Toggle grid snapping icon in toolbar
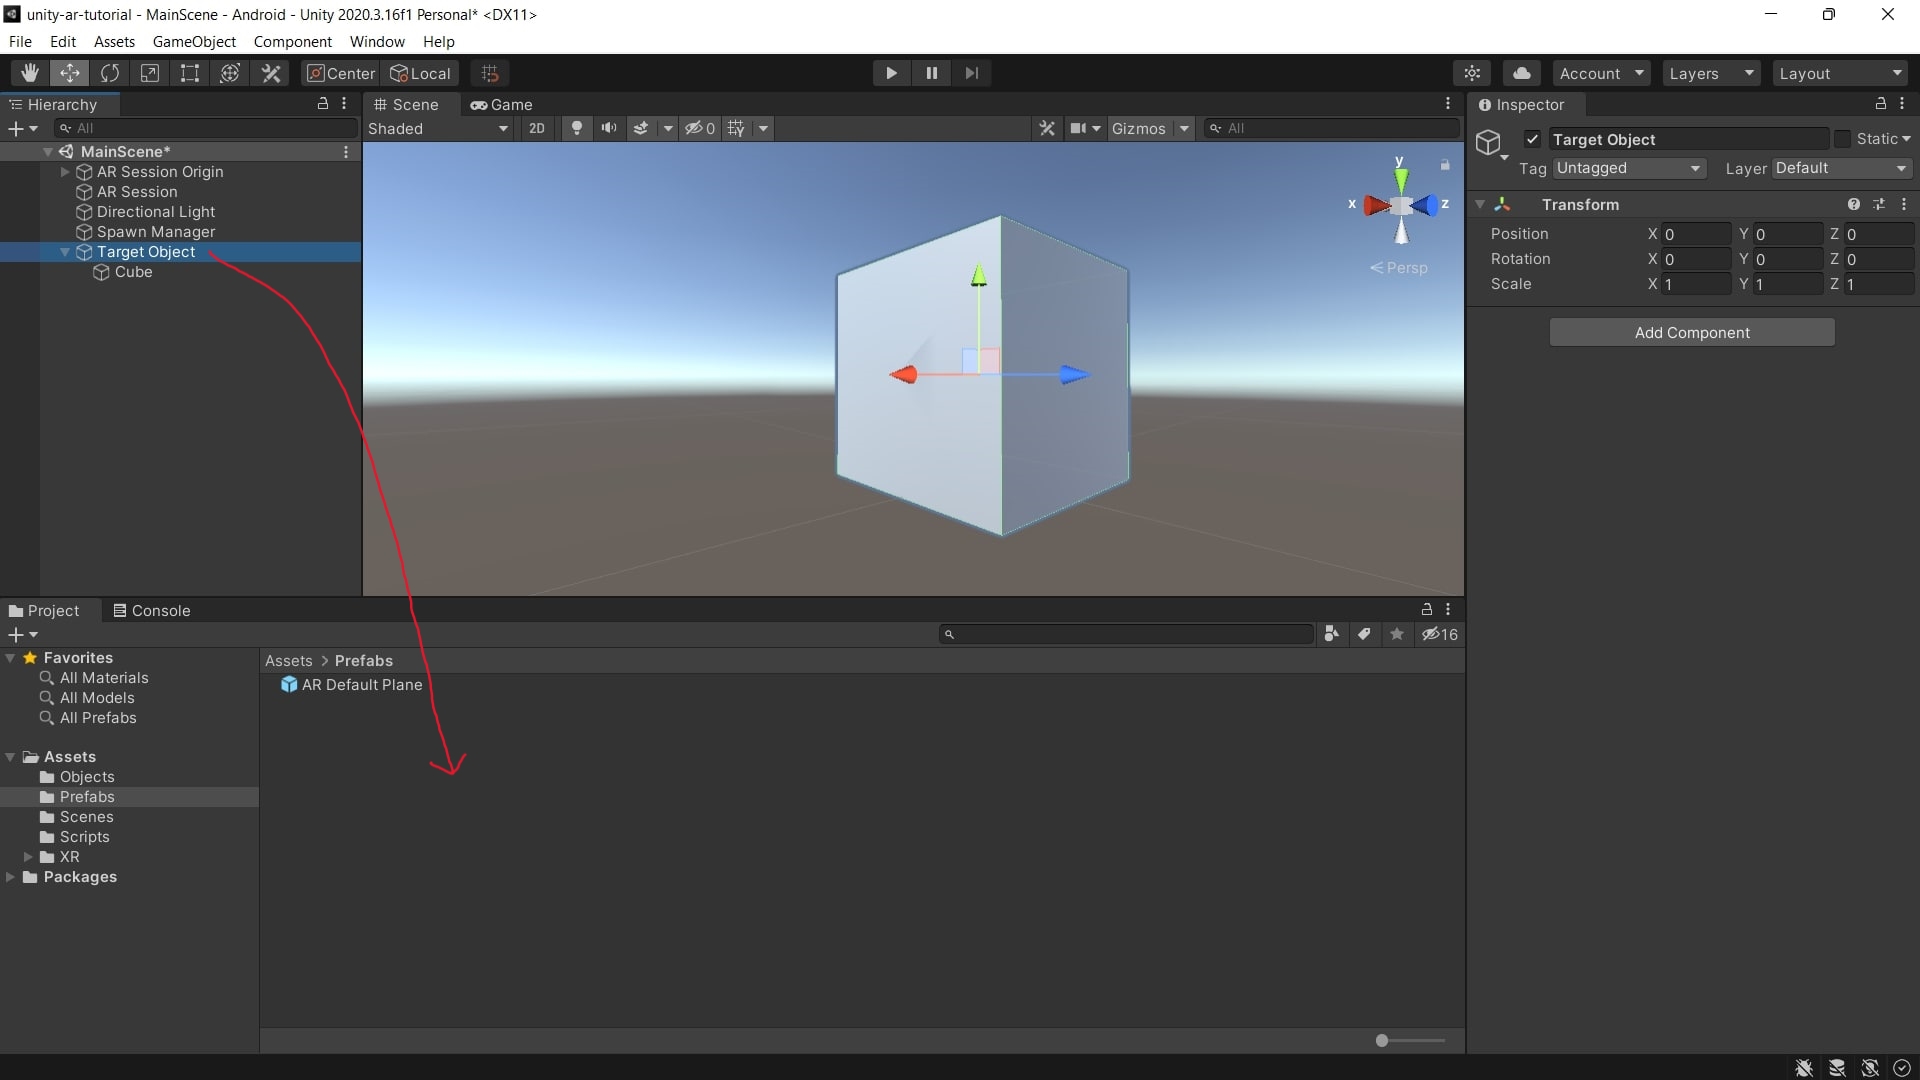 pyautogui.click(x=490, y=73)
